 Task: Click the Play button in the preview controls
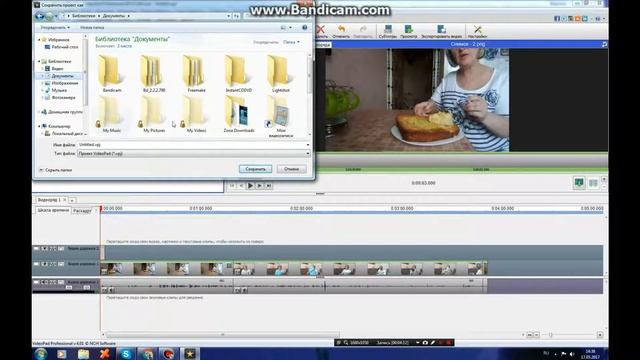click(250, 186)
